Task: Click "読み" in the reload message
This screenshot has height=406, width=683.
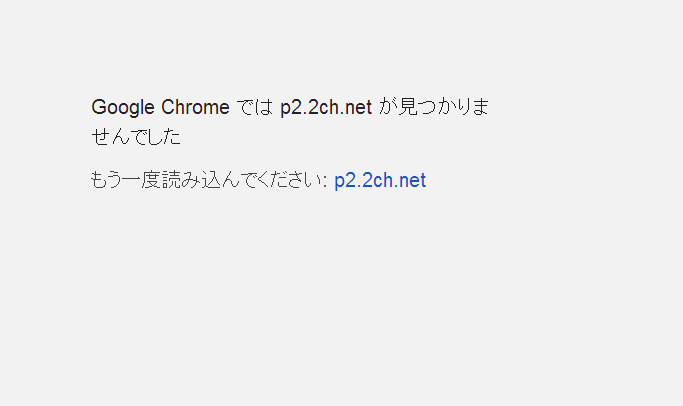Action: click(x=183, y=180)
